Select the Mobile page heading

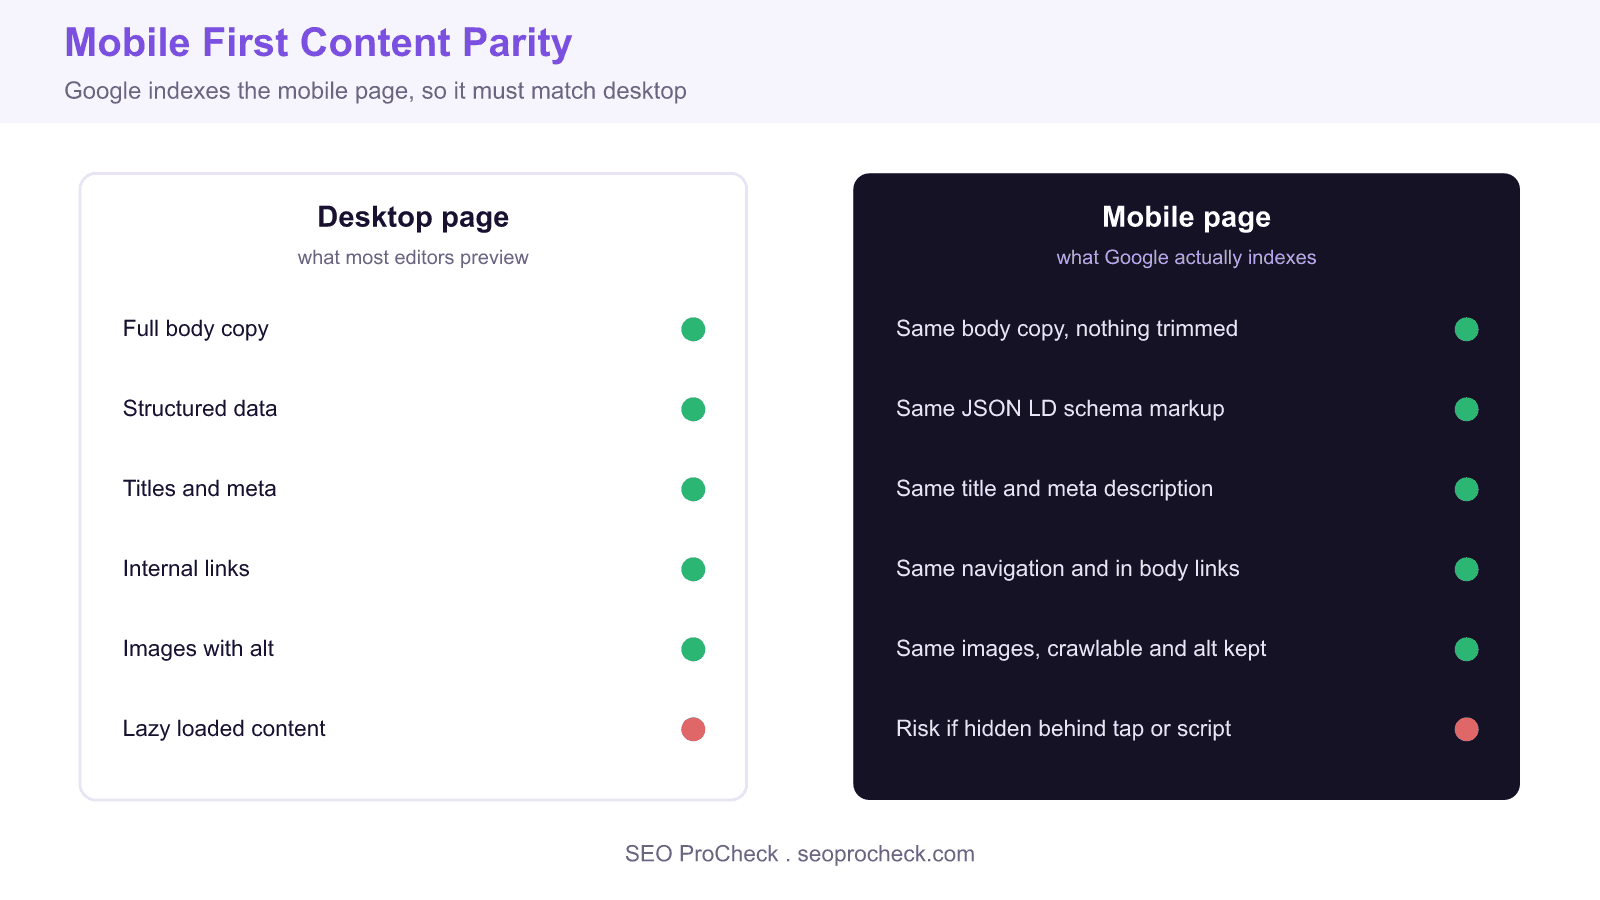click(x=1186, y=217)
